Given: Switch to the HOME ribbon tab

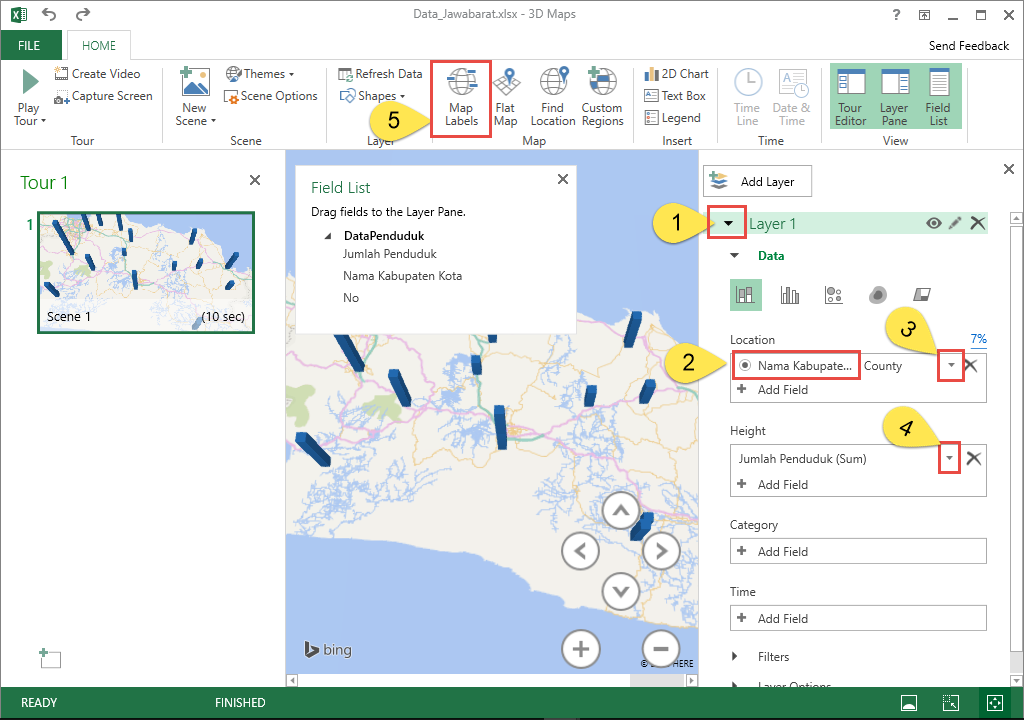Looking at the screenshot, I should pos(98,45).
